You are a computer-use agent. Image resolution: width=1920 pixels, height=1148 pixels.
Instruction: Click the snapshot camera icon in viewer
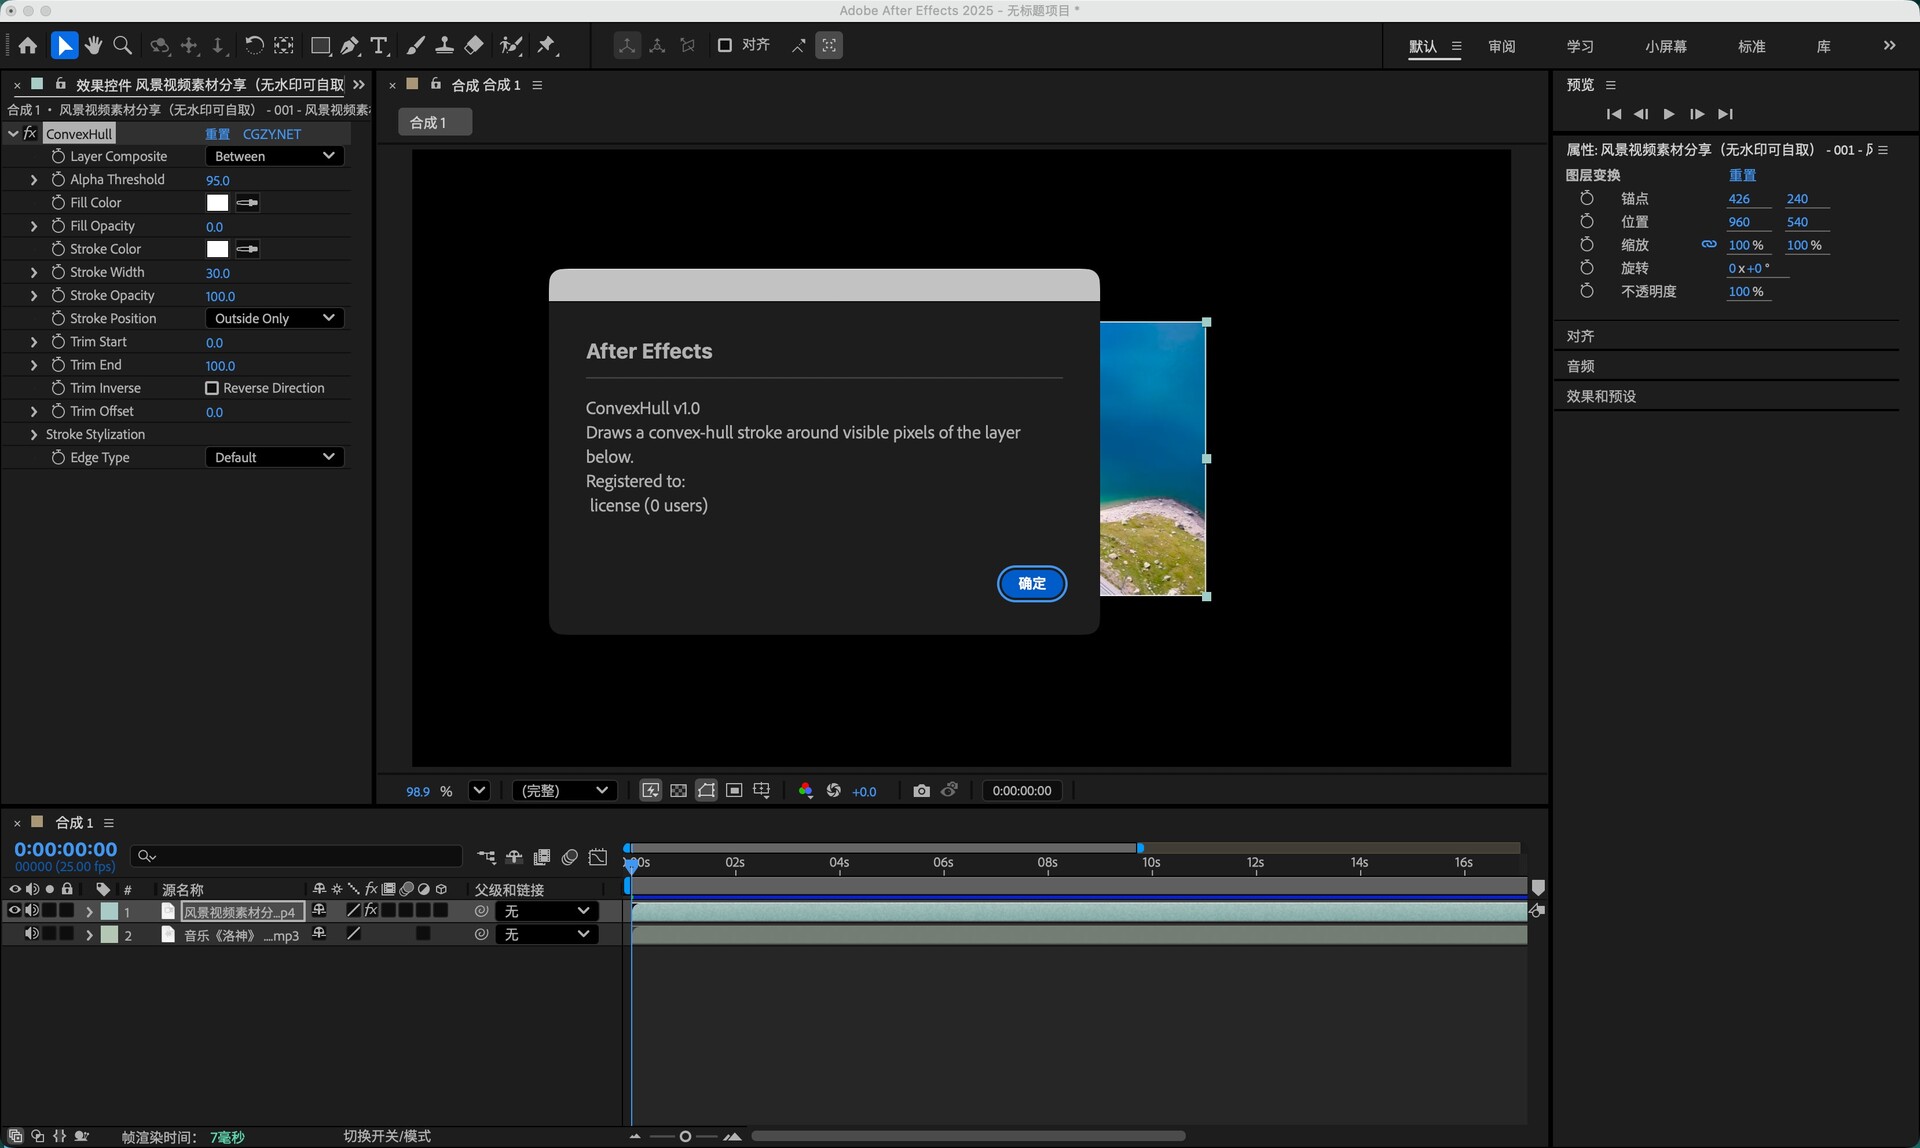pyautogui.click(x=921, y=791)
